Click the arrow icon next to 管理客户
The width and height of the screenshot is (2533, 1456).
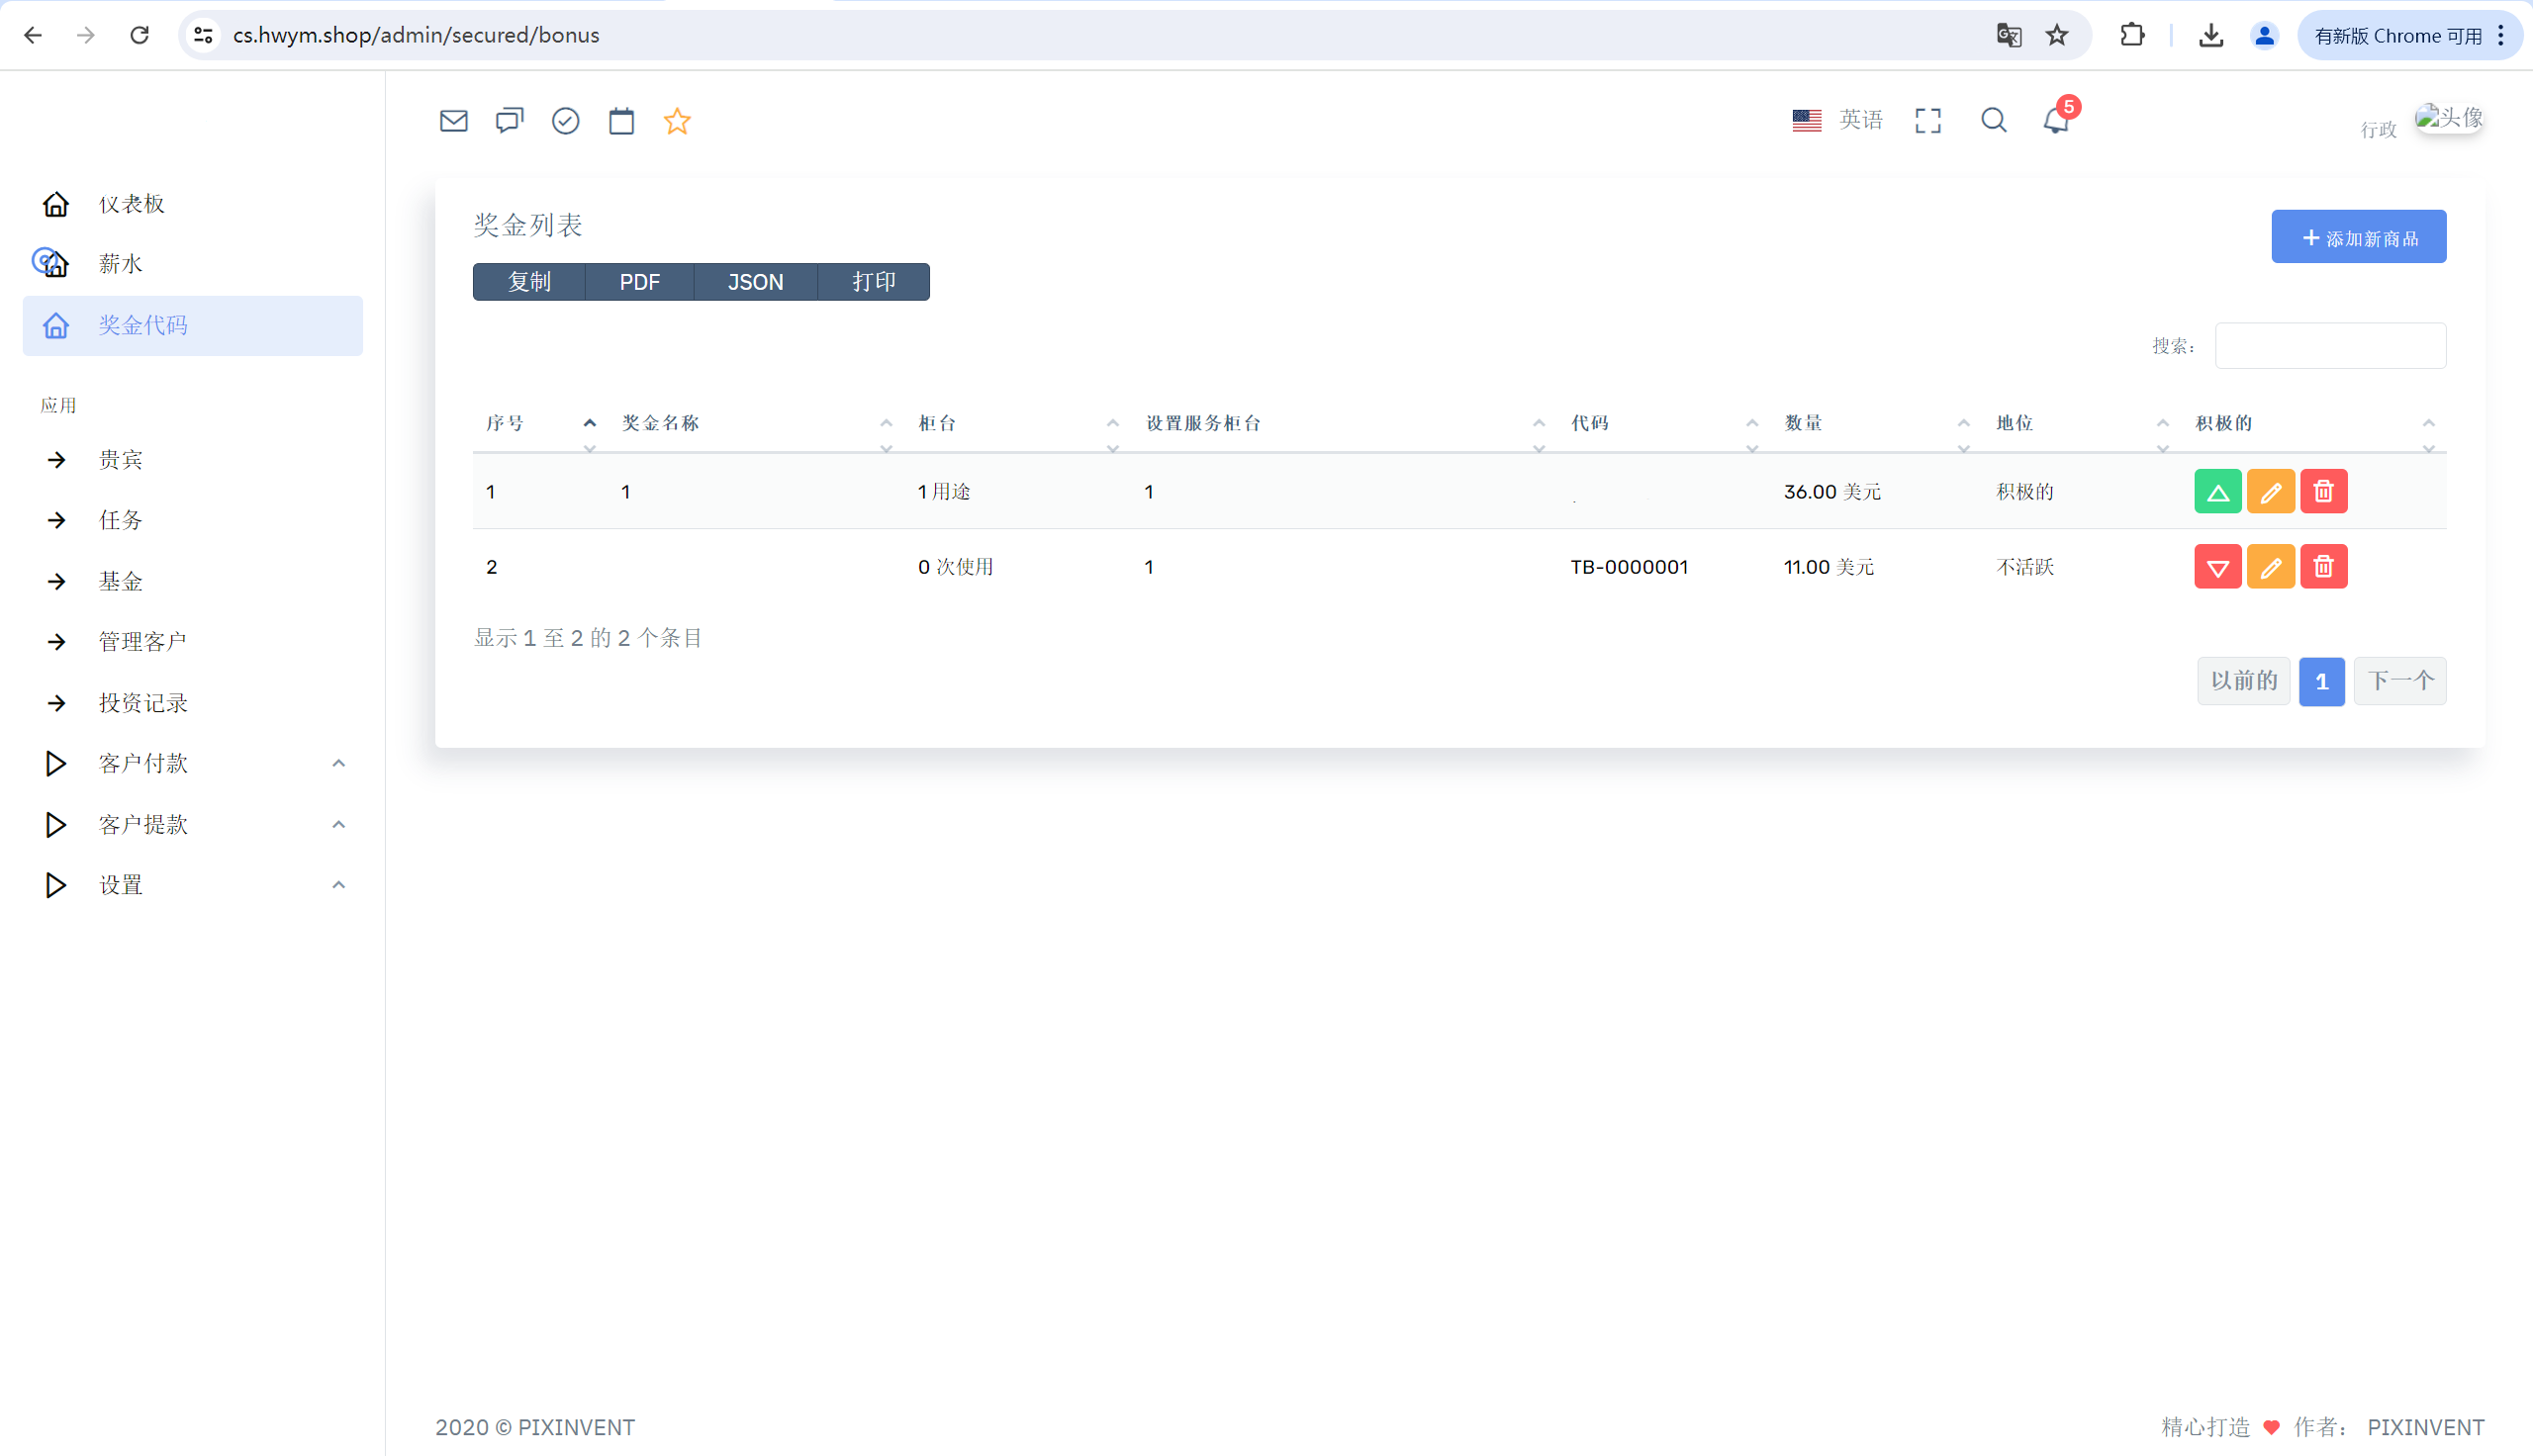click(x=56, y=641)
